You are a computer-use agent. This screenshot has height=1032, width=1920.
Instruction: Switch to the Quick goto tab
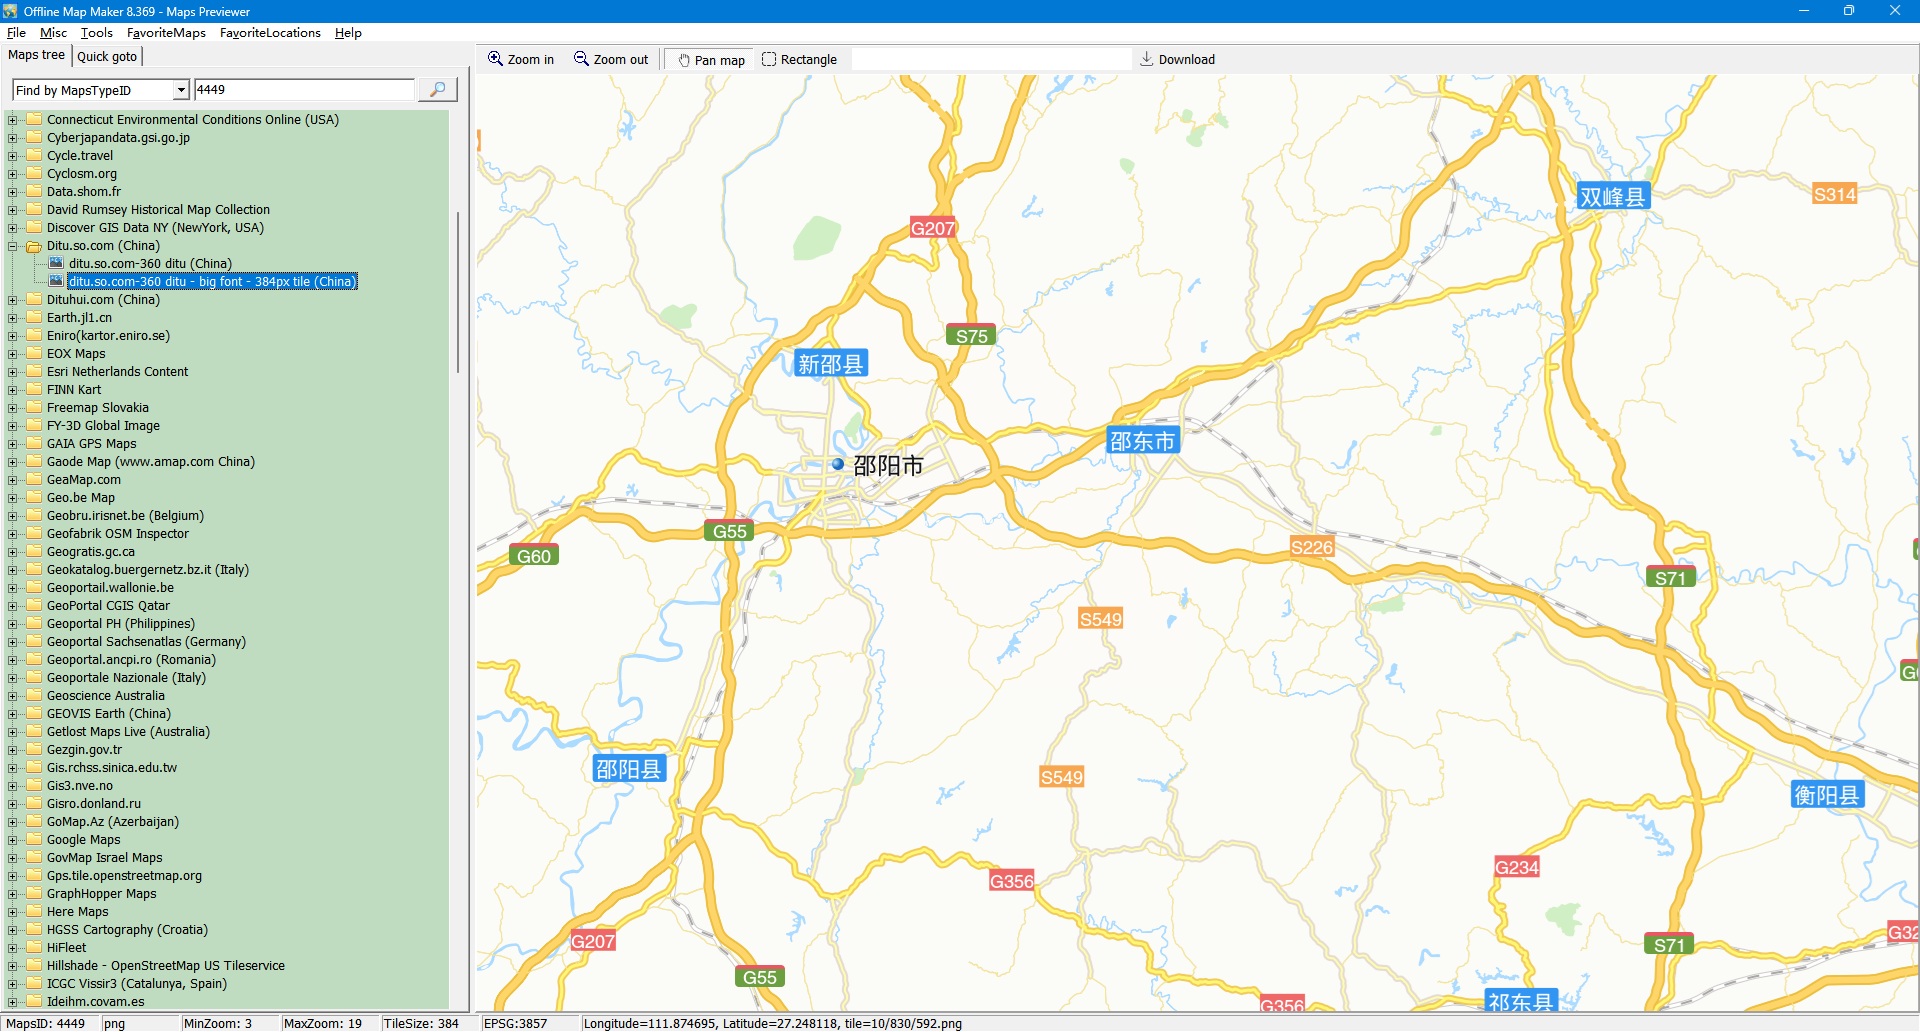tap(107, 57)
